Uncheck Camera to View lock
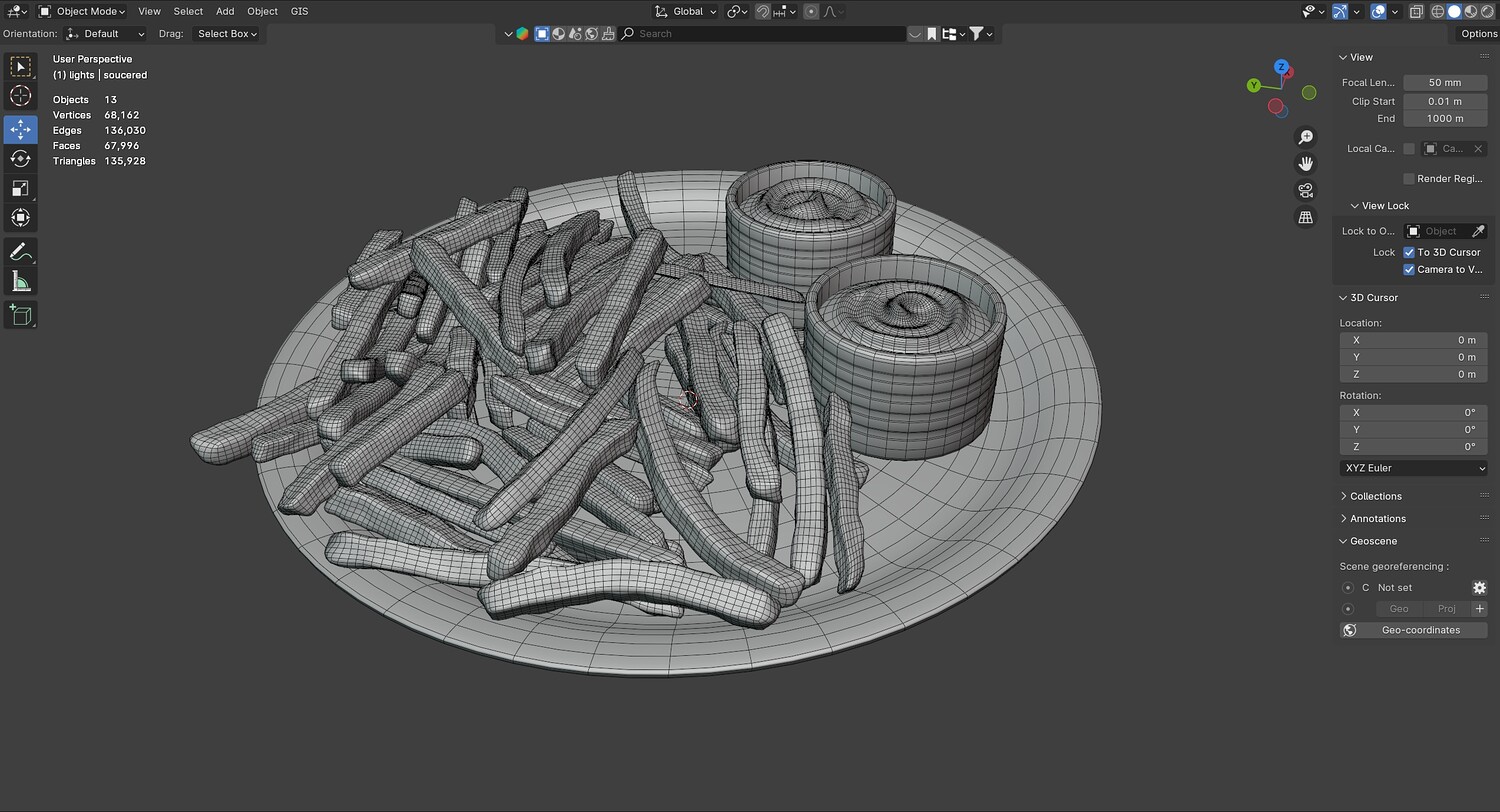This screenshot has width=1500, height=812. coord(1409,269)
